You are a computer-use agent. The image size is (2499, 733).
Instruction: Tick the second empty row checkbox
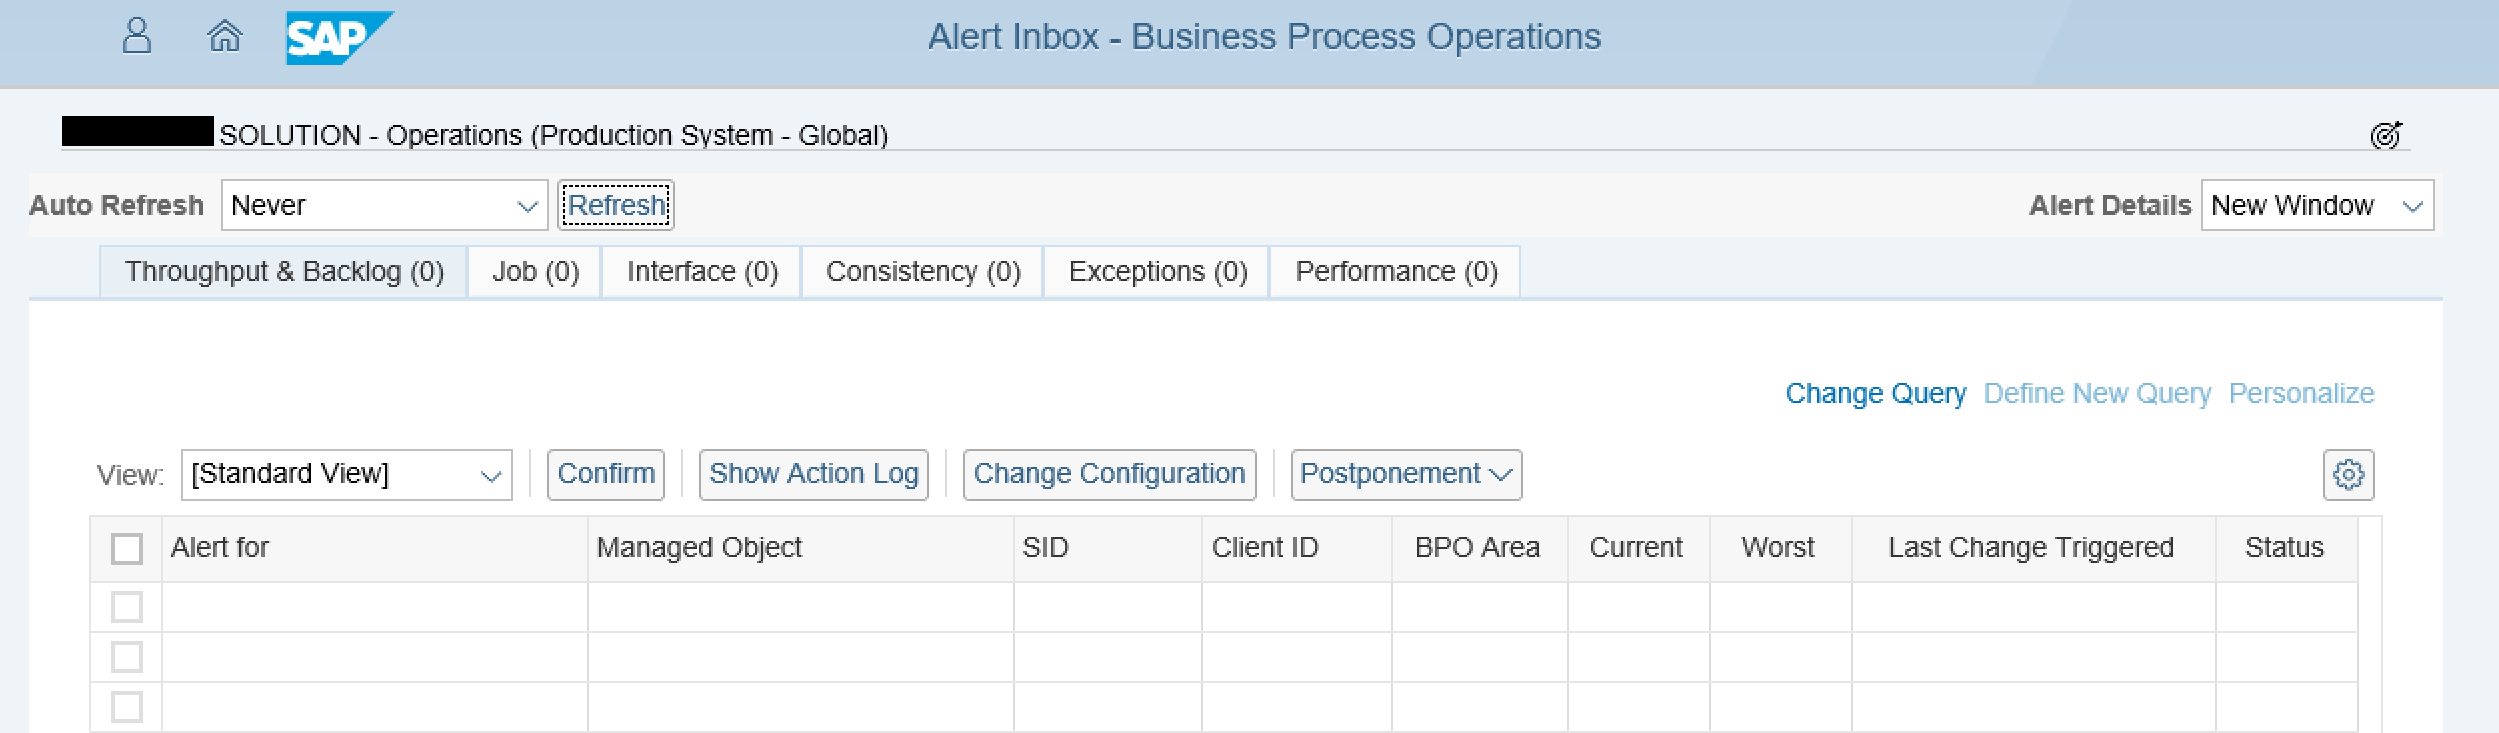(127, 657)
